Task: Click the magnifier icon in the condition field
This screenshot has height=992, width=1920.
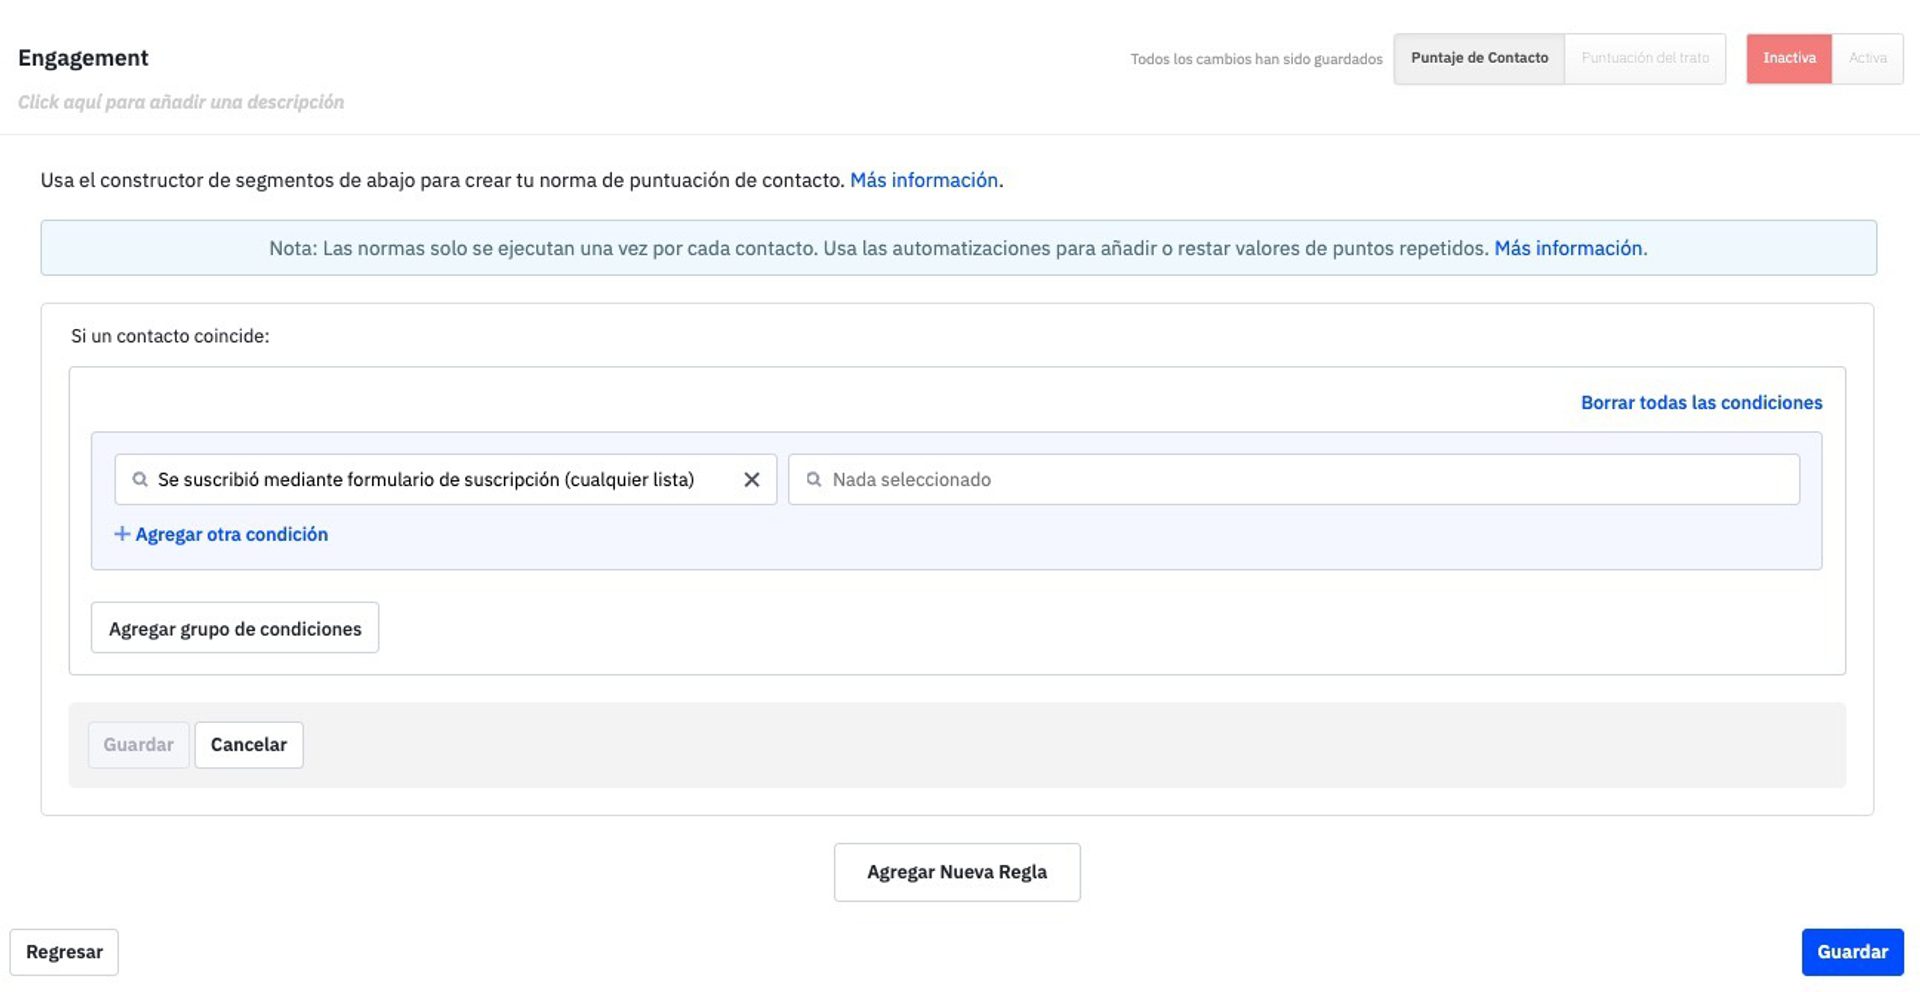Action: click(x=140, y=480)
